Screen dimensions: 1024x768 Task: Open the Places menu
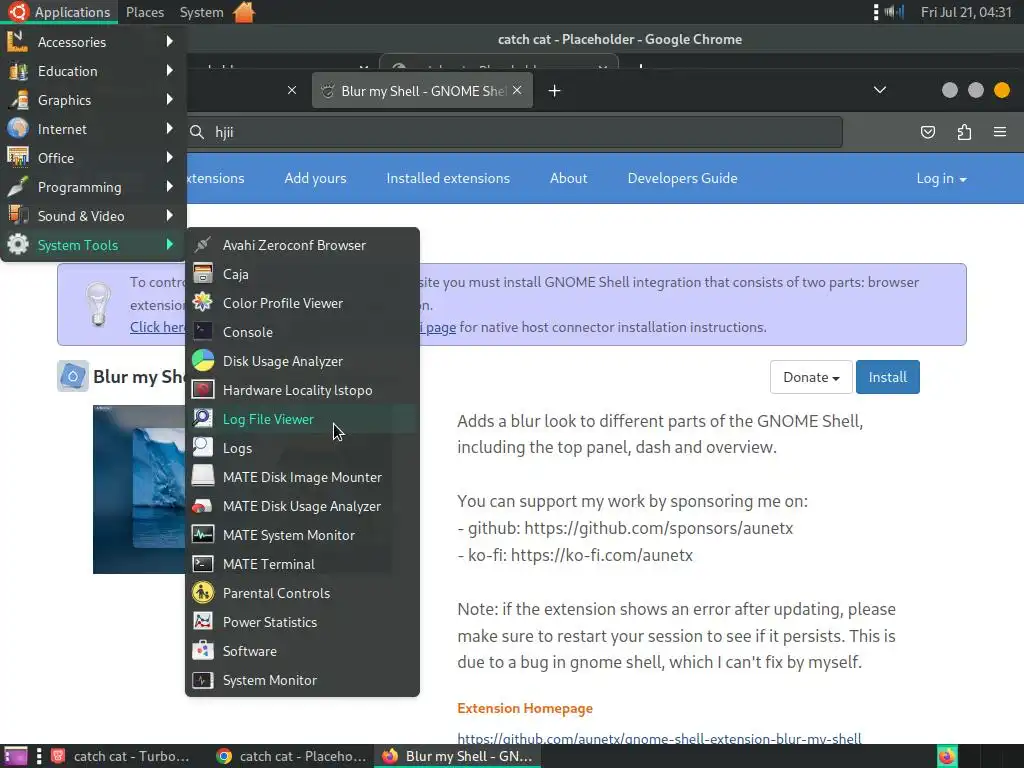tap(145, 12)
